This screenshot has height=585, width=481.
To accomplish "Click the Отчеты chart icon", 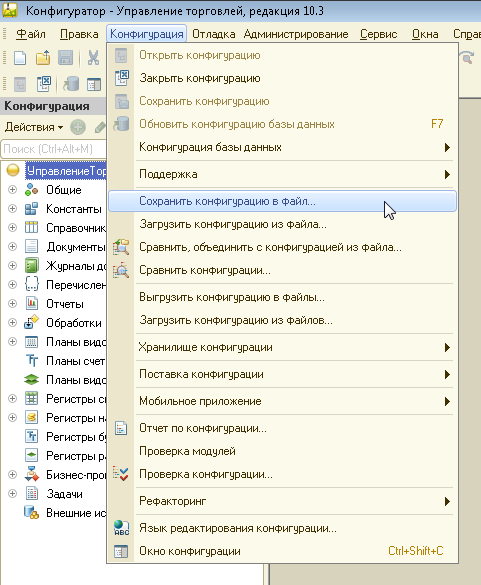I will coord(31,303).
